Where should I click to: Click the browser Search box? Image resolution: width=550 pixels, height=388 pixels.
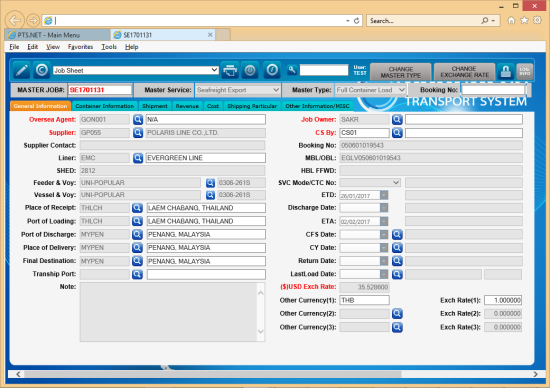tap(424, 21)
